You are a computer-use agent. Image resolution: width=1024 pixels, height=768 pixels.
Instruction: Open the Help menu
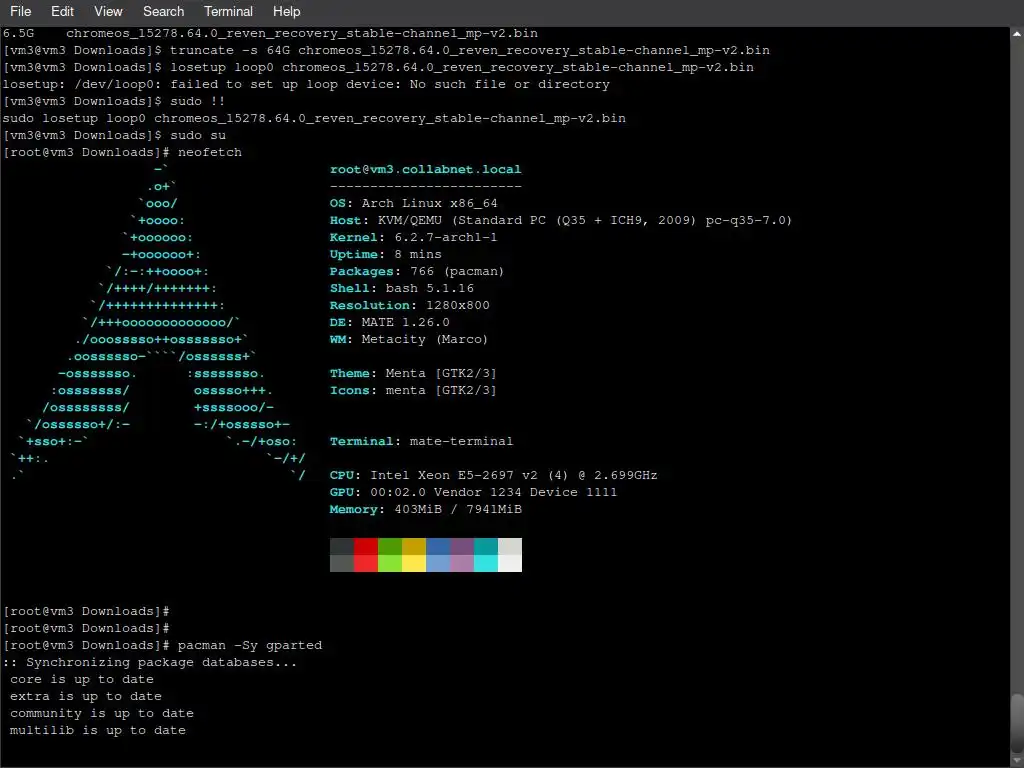click(x=286, y=12)
